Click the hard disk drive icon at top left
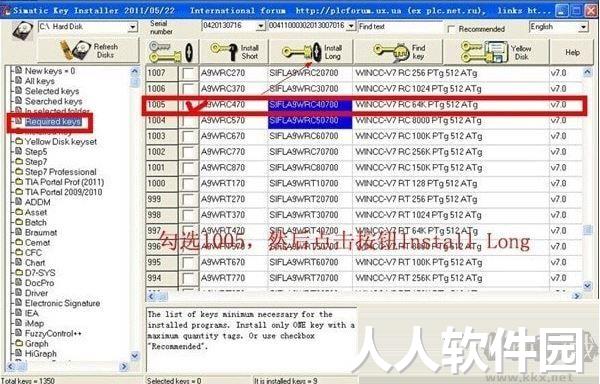The width and height of the screenshot is (600, 384). 22,31
